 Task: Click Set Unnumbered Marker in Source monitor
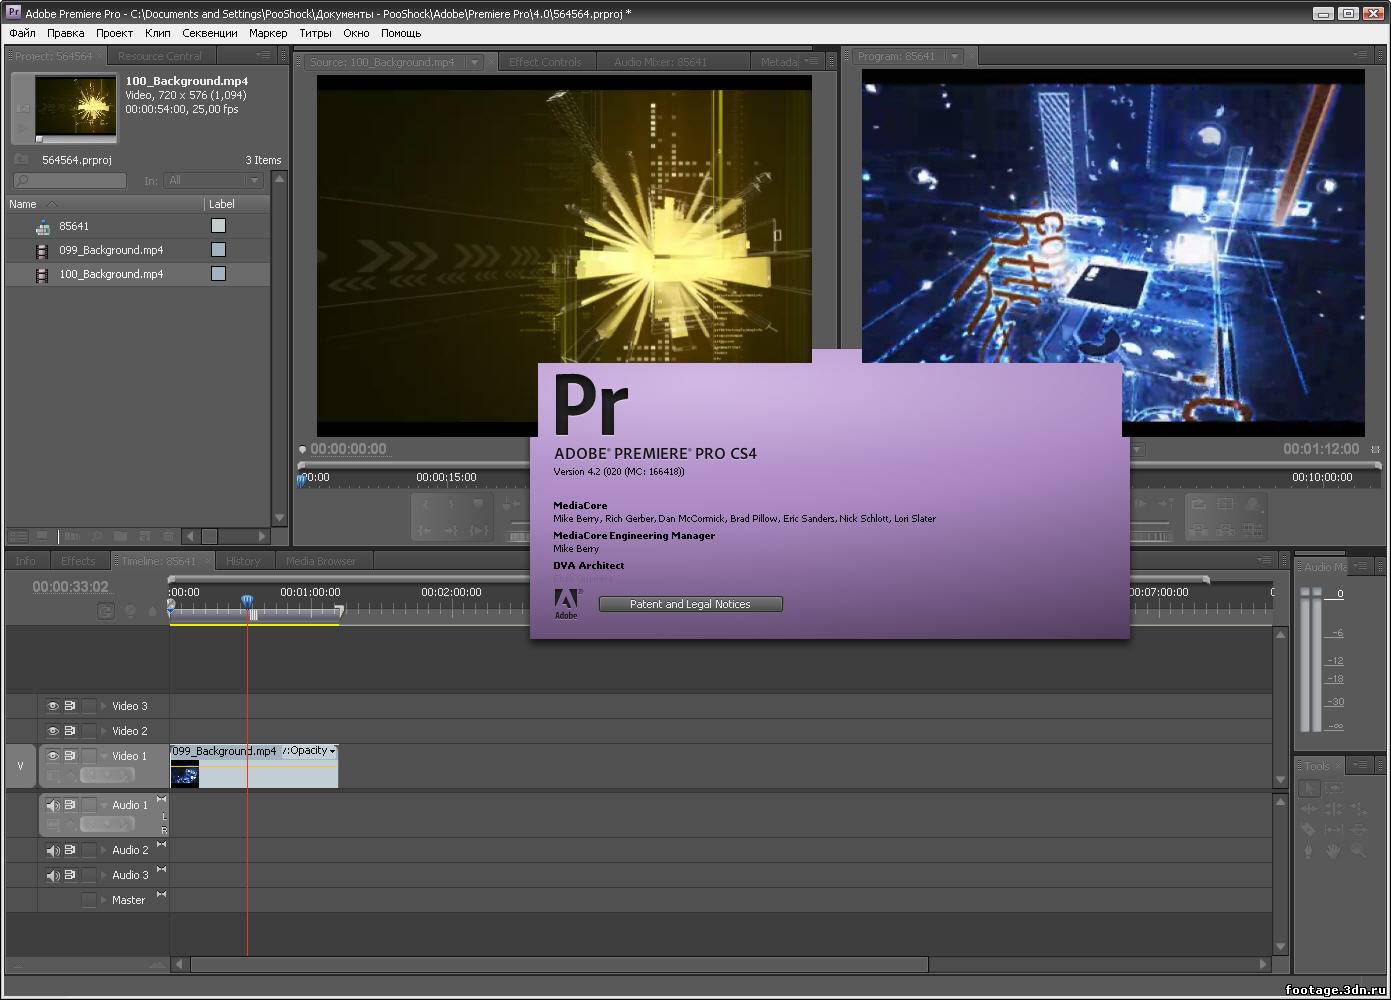(478, 504)
